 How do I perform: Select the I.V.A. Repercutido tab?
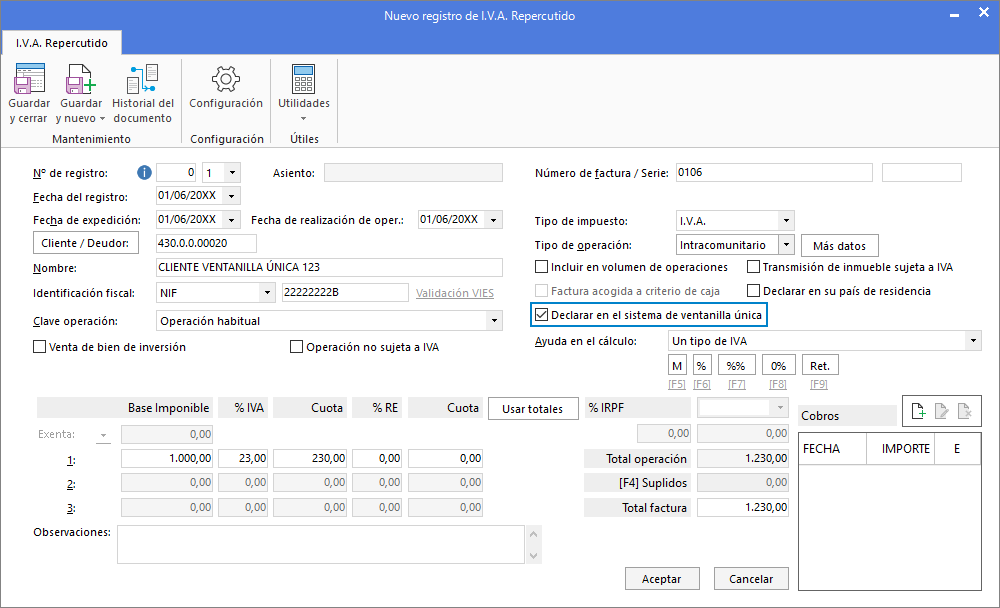tap(62, 43)
